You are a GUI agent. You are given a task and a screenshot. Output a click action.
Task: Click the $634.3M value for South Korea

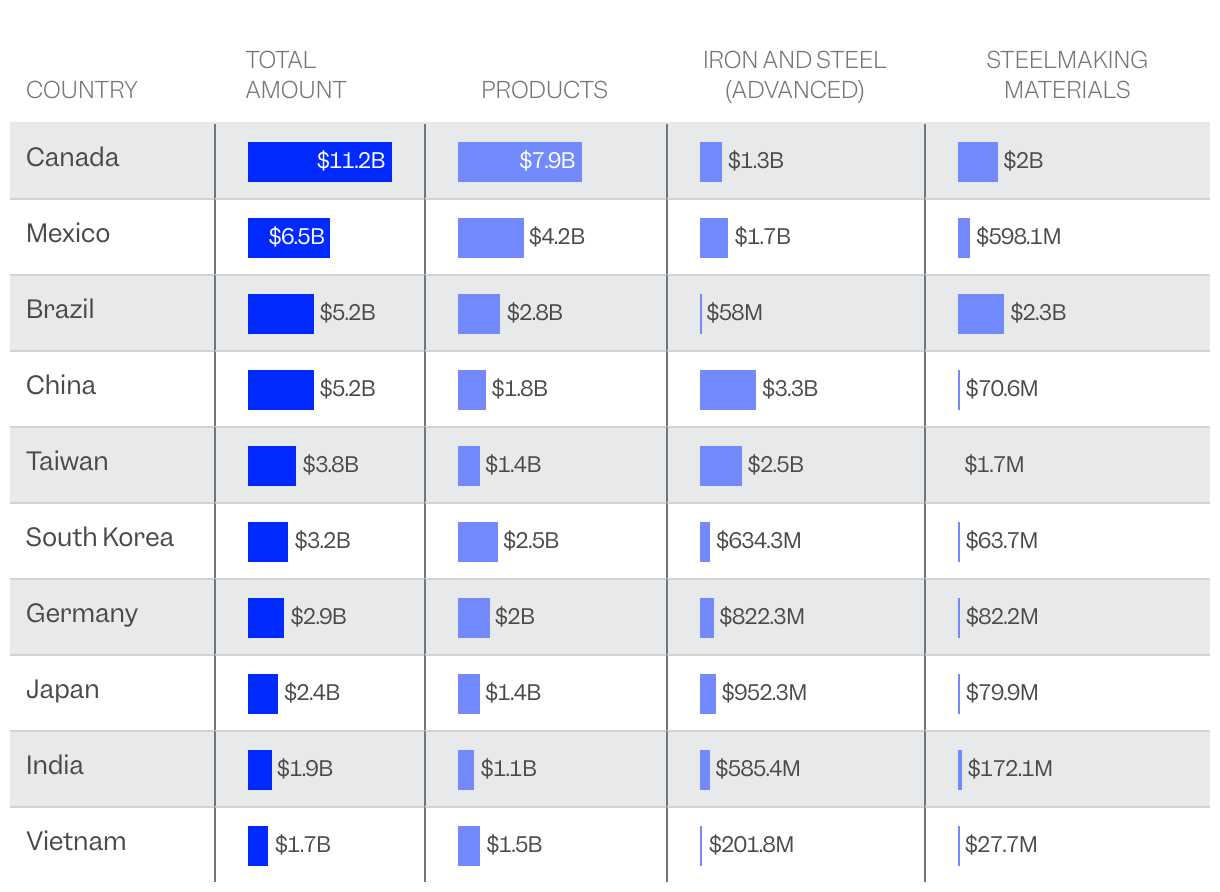758,541
